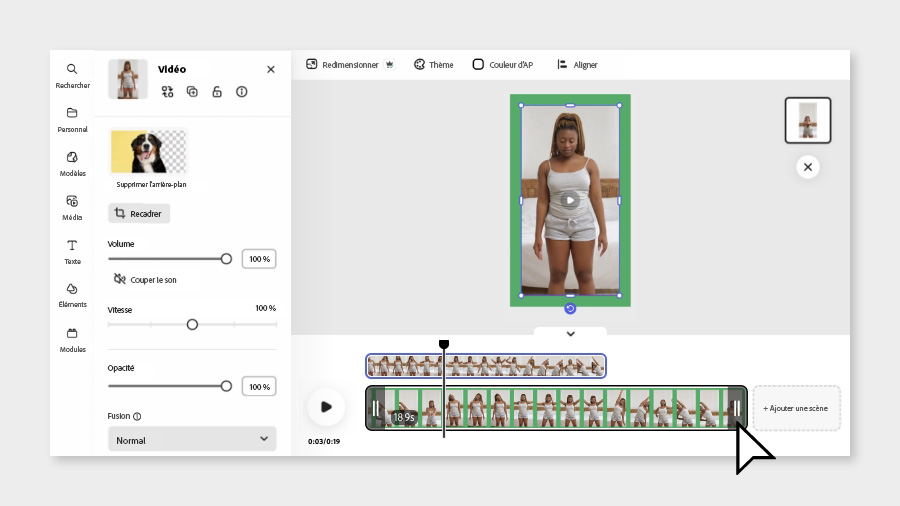
Task: Click the Opacité 100 % input field
Action: click(259, 387)
